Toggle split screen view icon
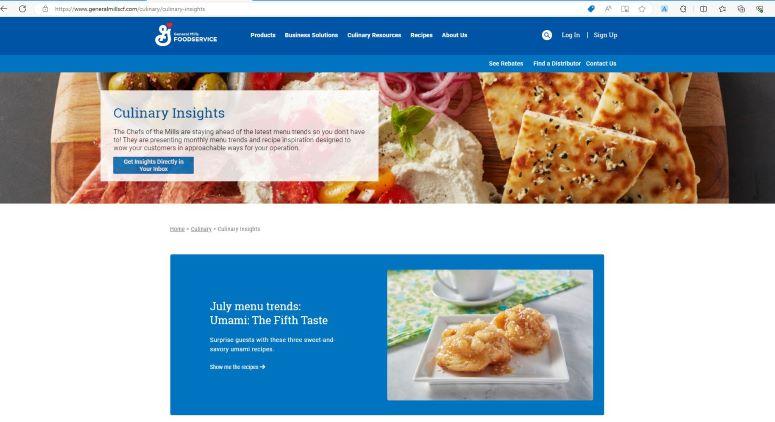 (x=703, y=9)
